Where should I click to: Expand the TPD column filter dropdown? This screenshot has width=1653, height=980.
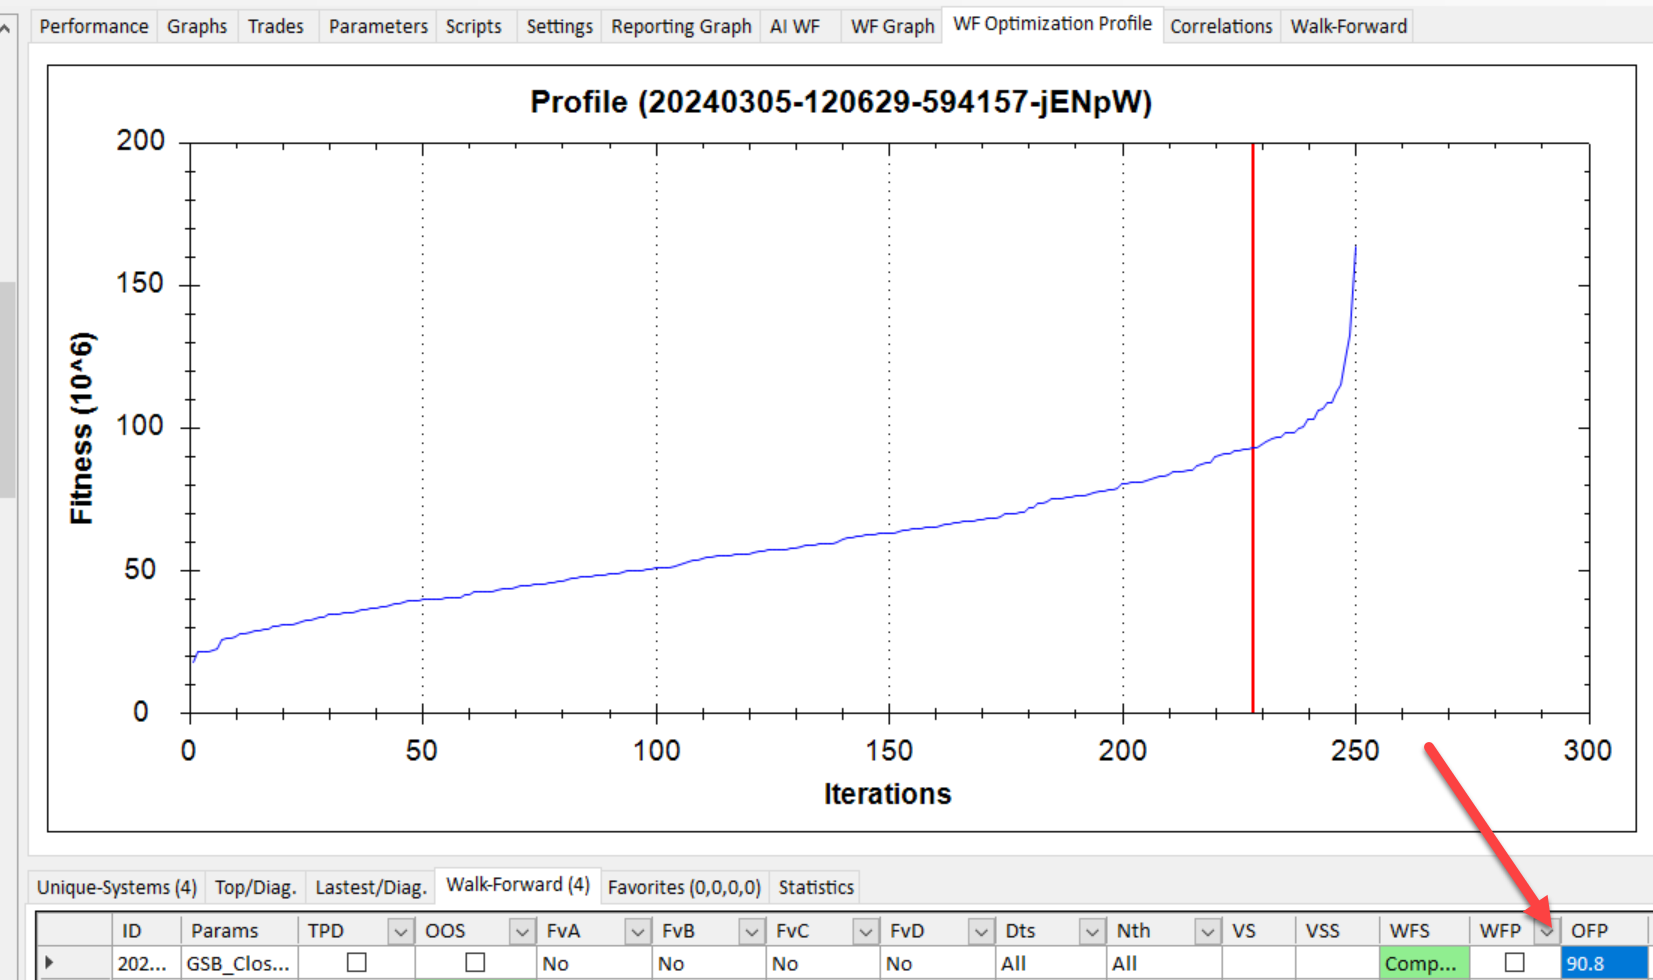click(400, 931)
